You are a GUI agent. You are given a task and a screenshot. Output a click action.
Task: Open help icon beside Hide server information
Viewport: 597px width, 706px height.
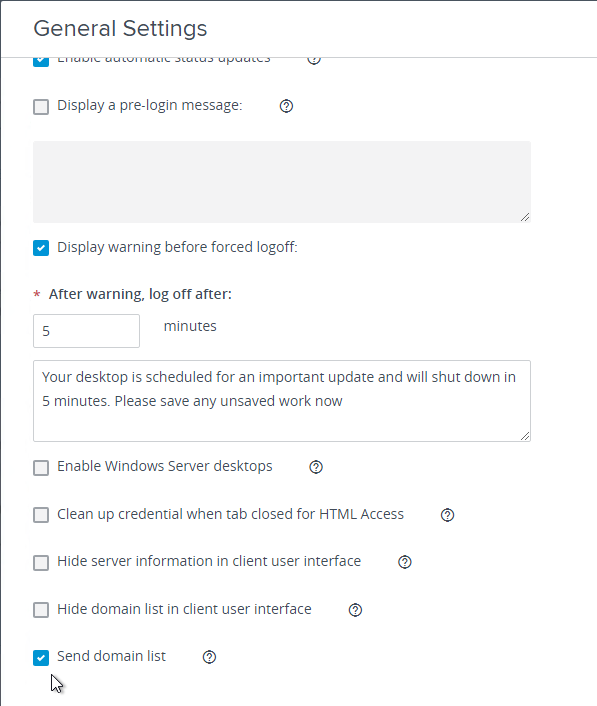(x=405, y=562)
